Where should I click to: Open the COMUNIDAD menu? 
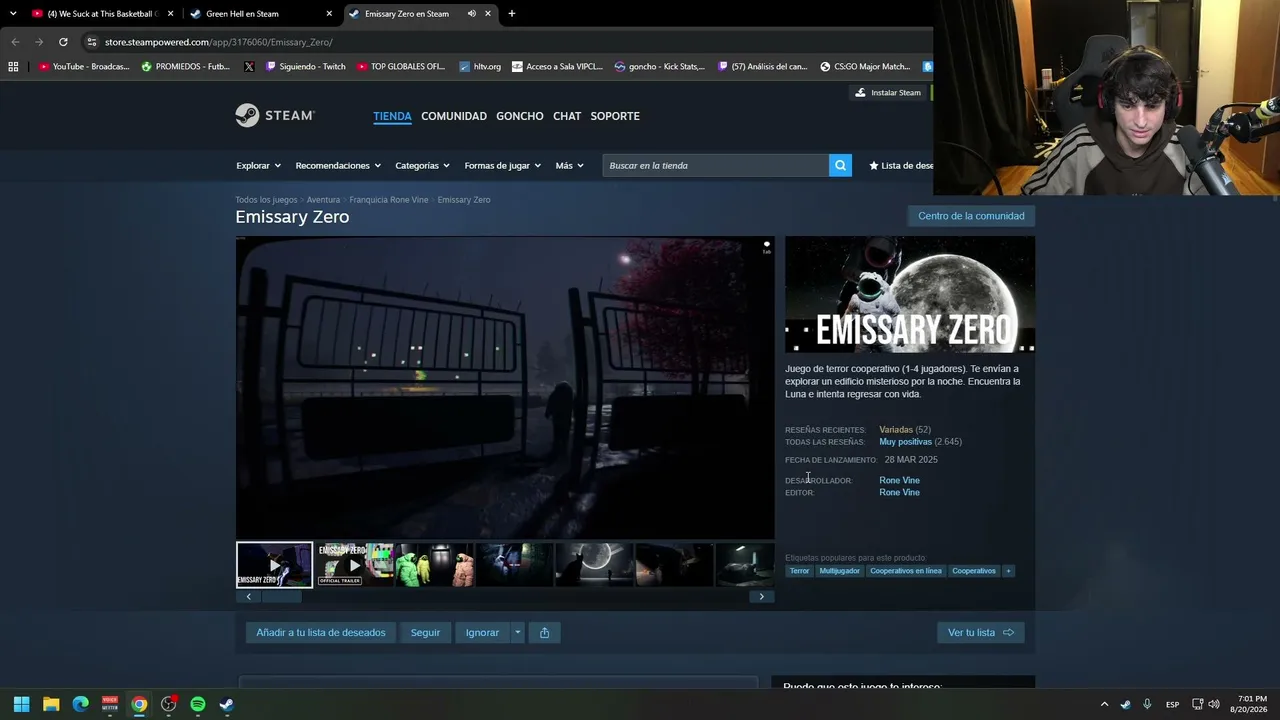point(454,116)
